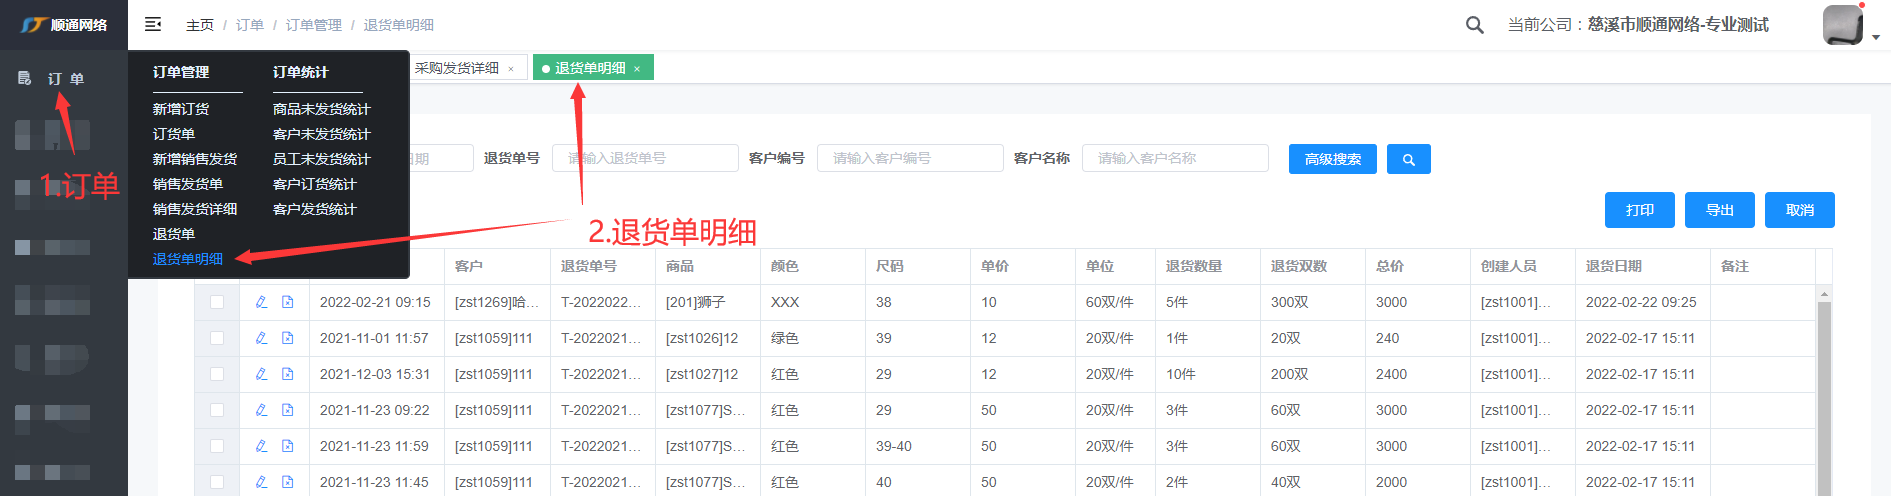Open document icon for 2021-11-23 09:22 row
1891x496 pixels.
(x=288, y=410)
